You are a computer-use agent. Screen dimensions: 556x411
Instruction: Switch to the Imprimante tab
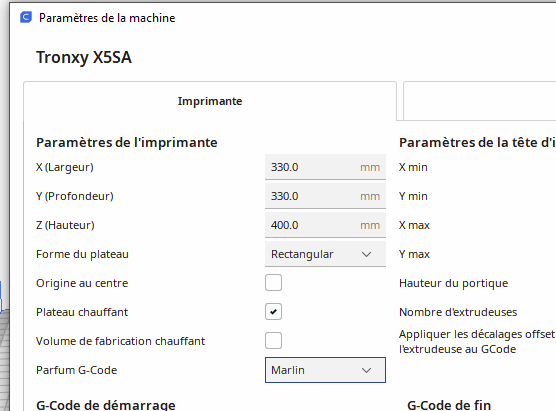(210, 101)
